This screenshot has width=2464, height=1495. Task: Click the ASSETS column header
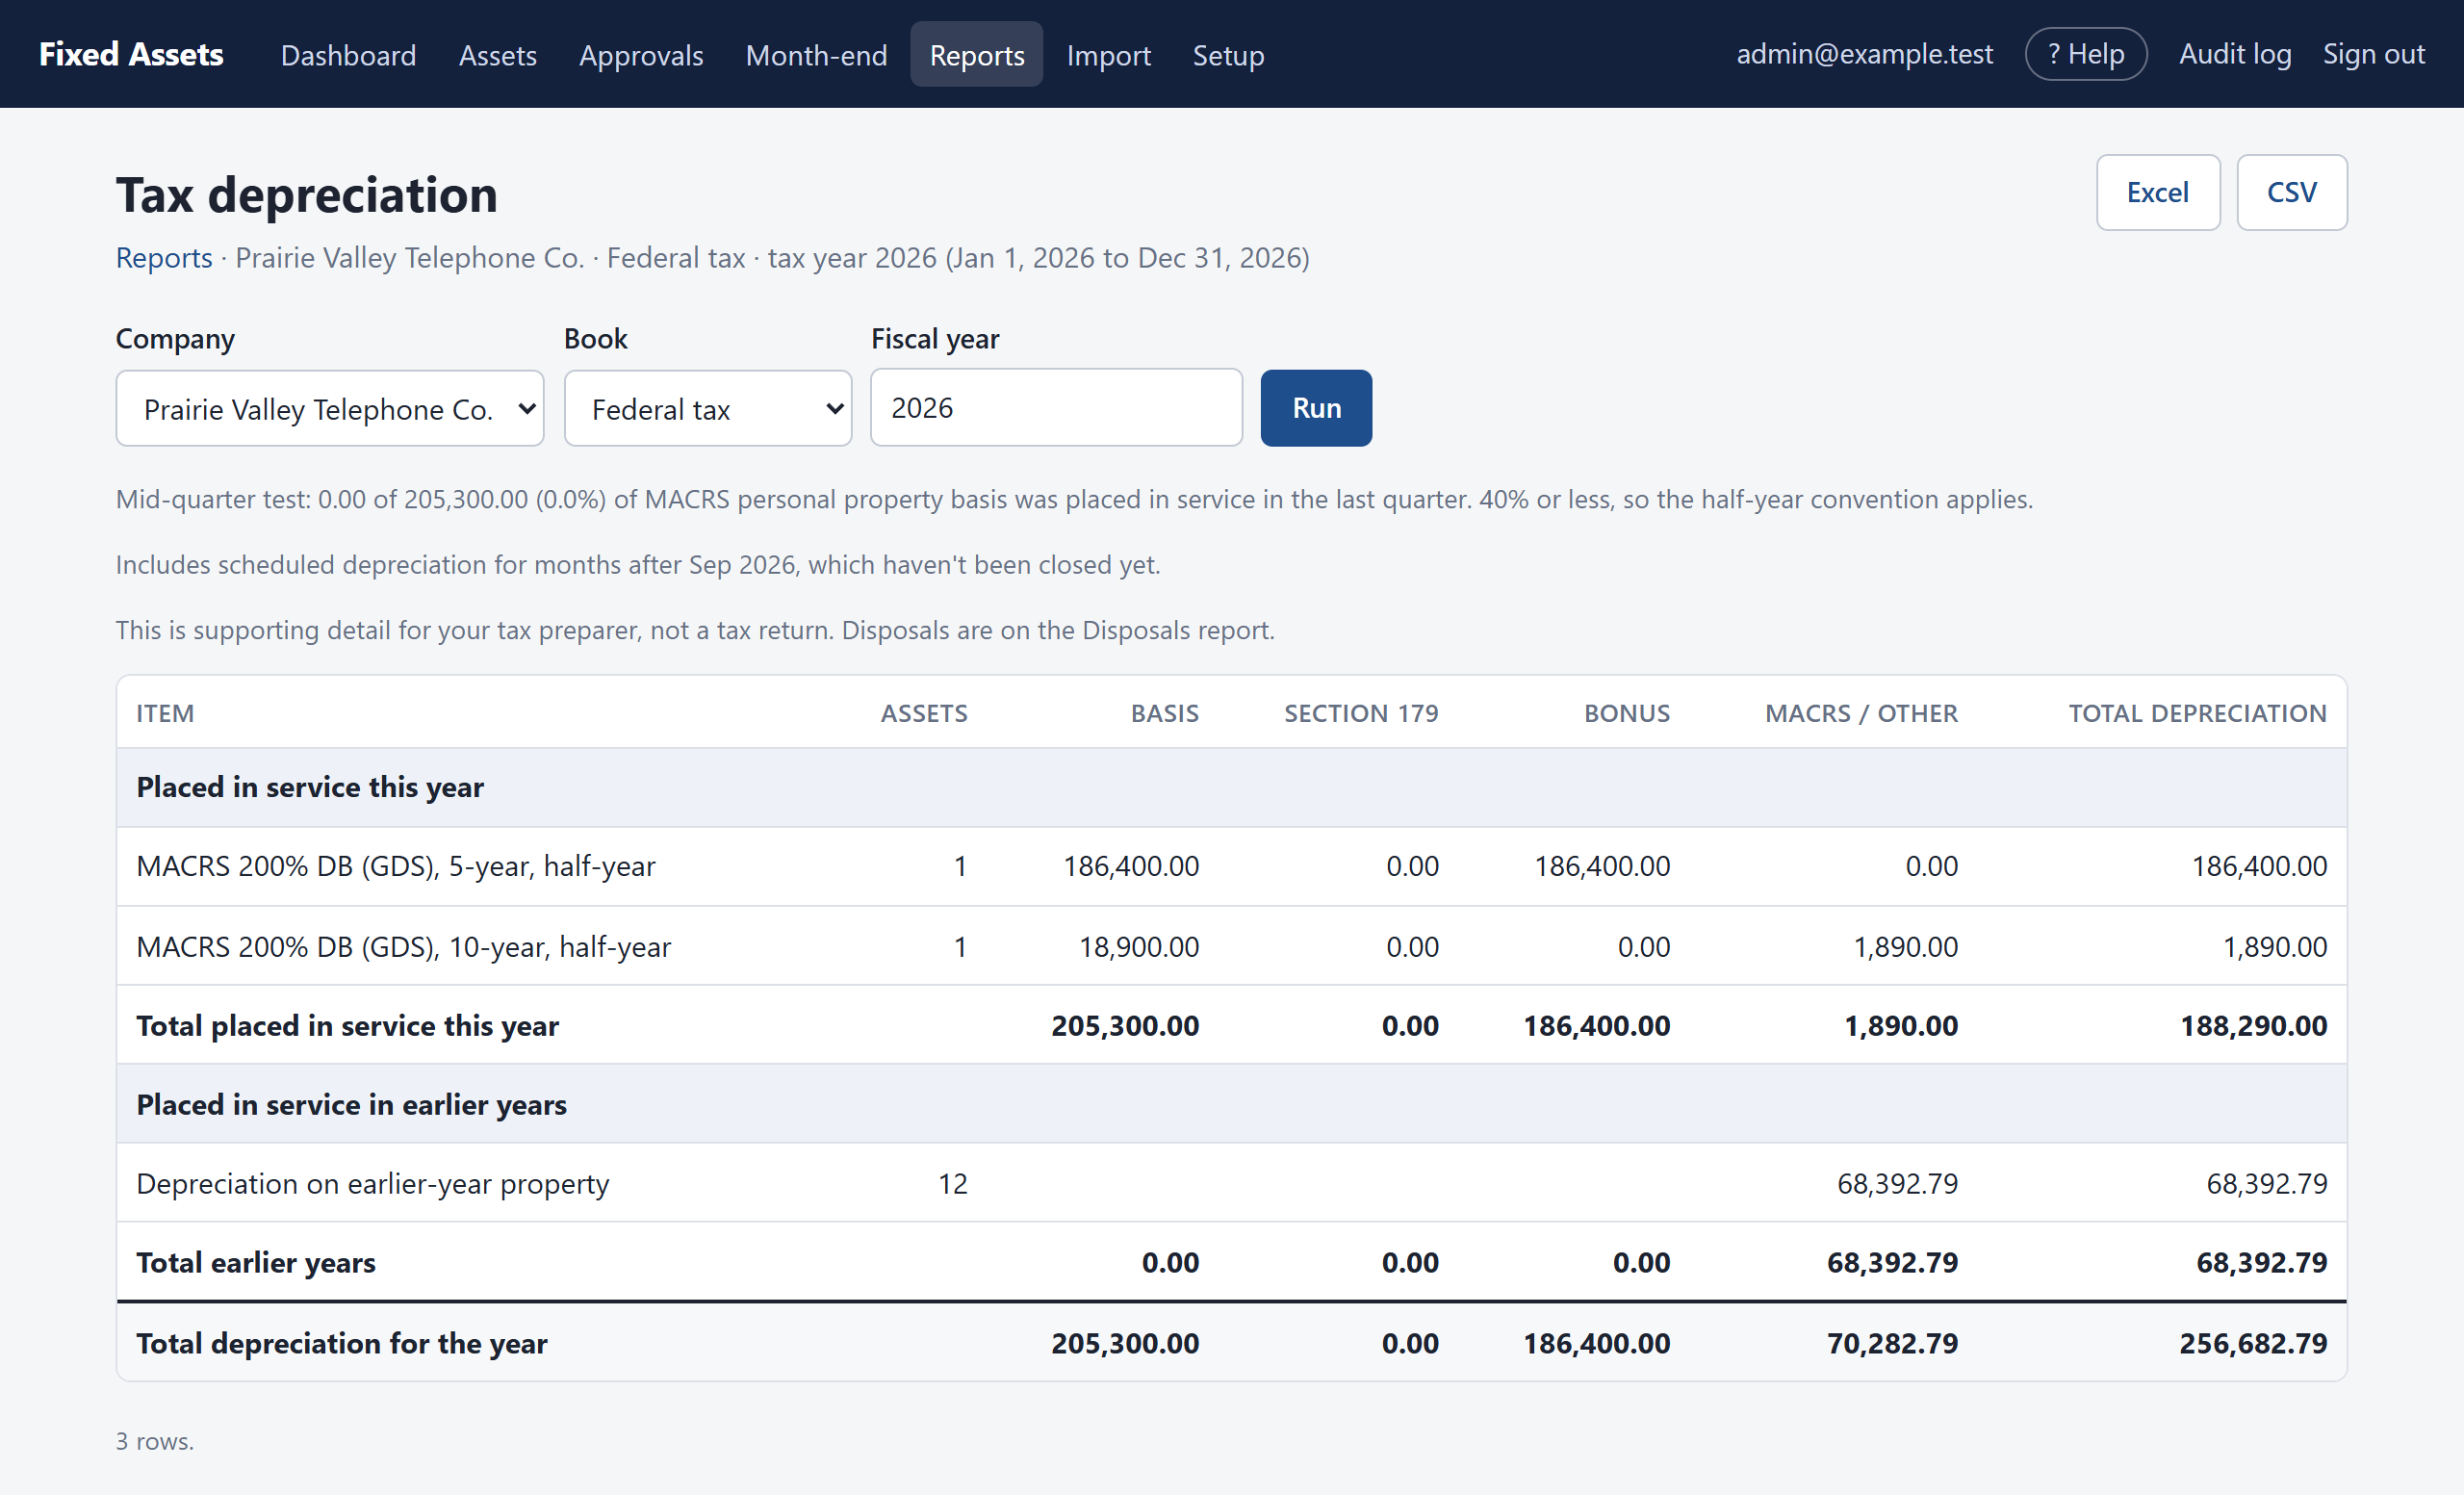pos(924,713)
